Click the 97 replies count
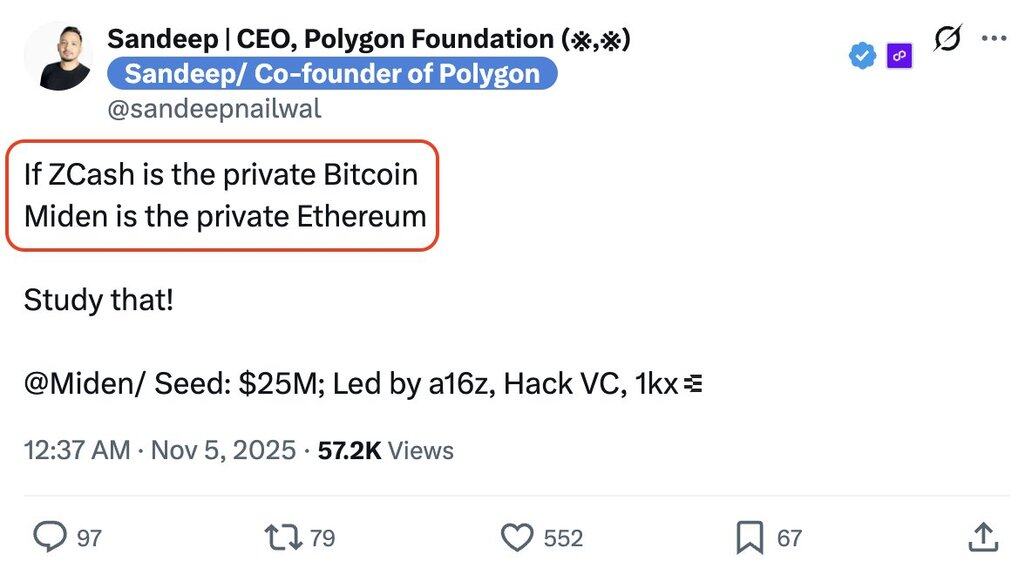 click(x=90, y=538)
